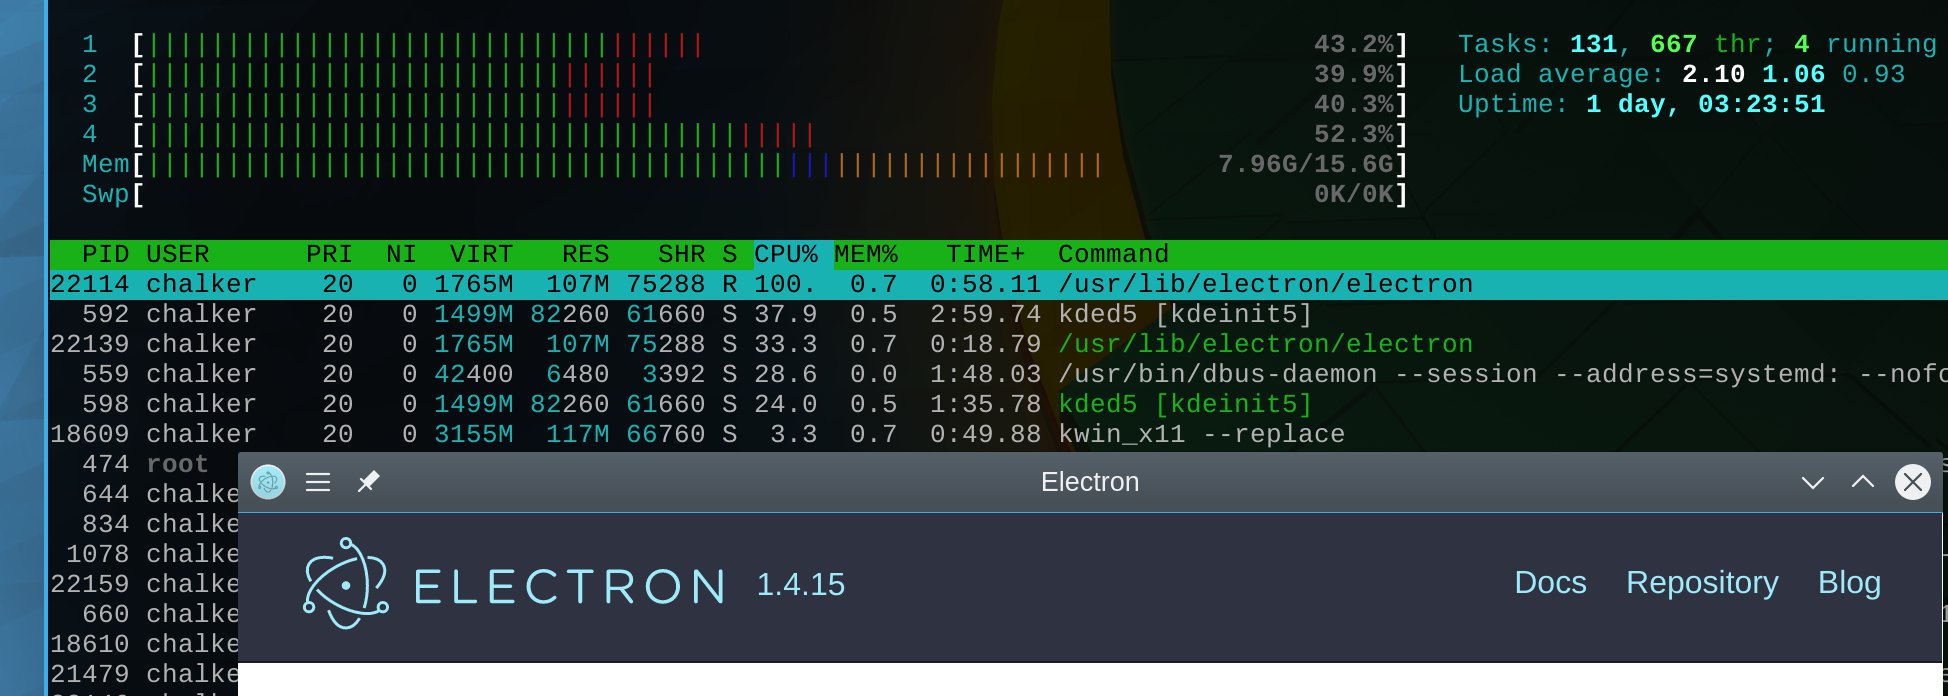The height and width of the screenshot is (696, 1948).
Task: Sort htop by USER column header
Action: (178, 254)
